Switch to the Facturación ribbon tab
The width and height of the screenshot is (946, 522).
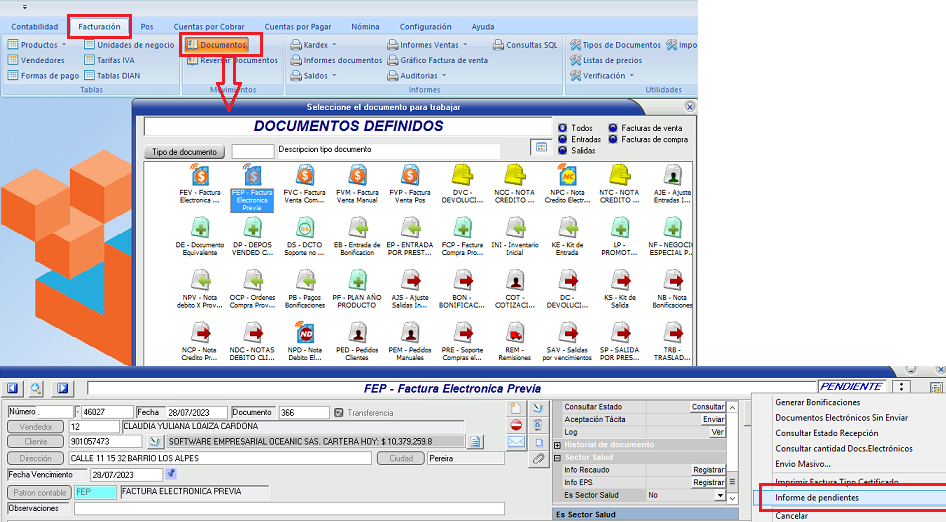click(99, 26)
